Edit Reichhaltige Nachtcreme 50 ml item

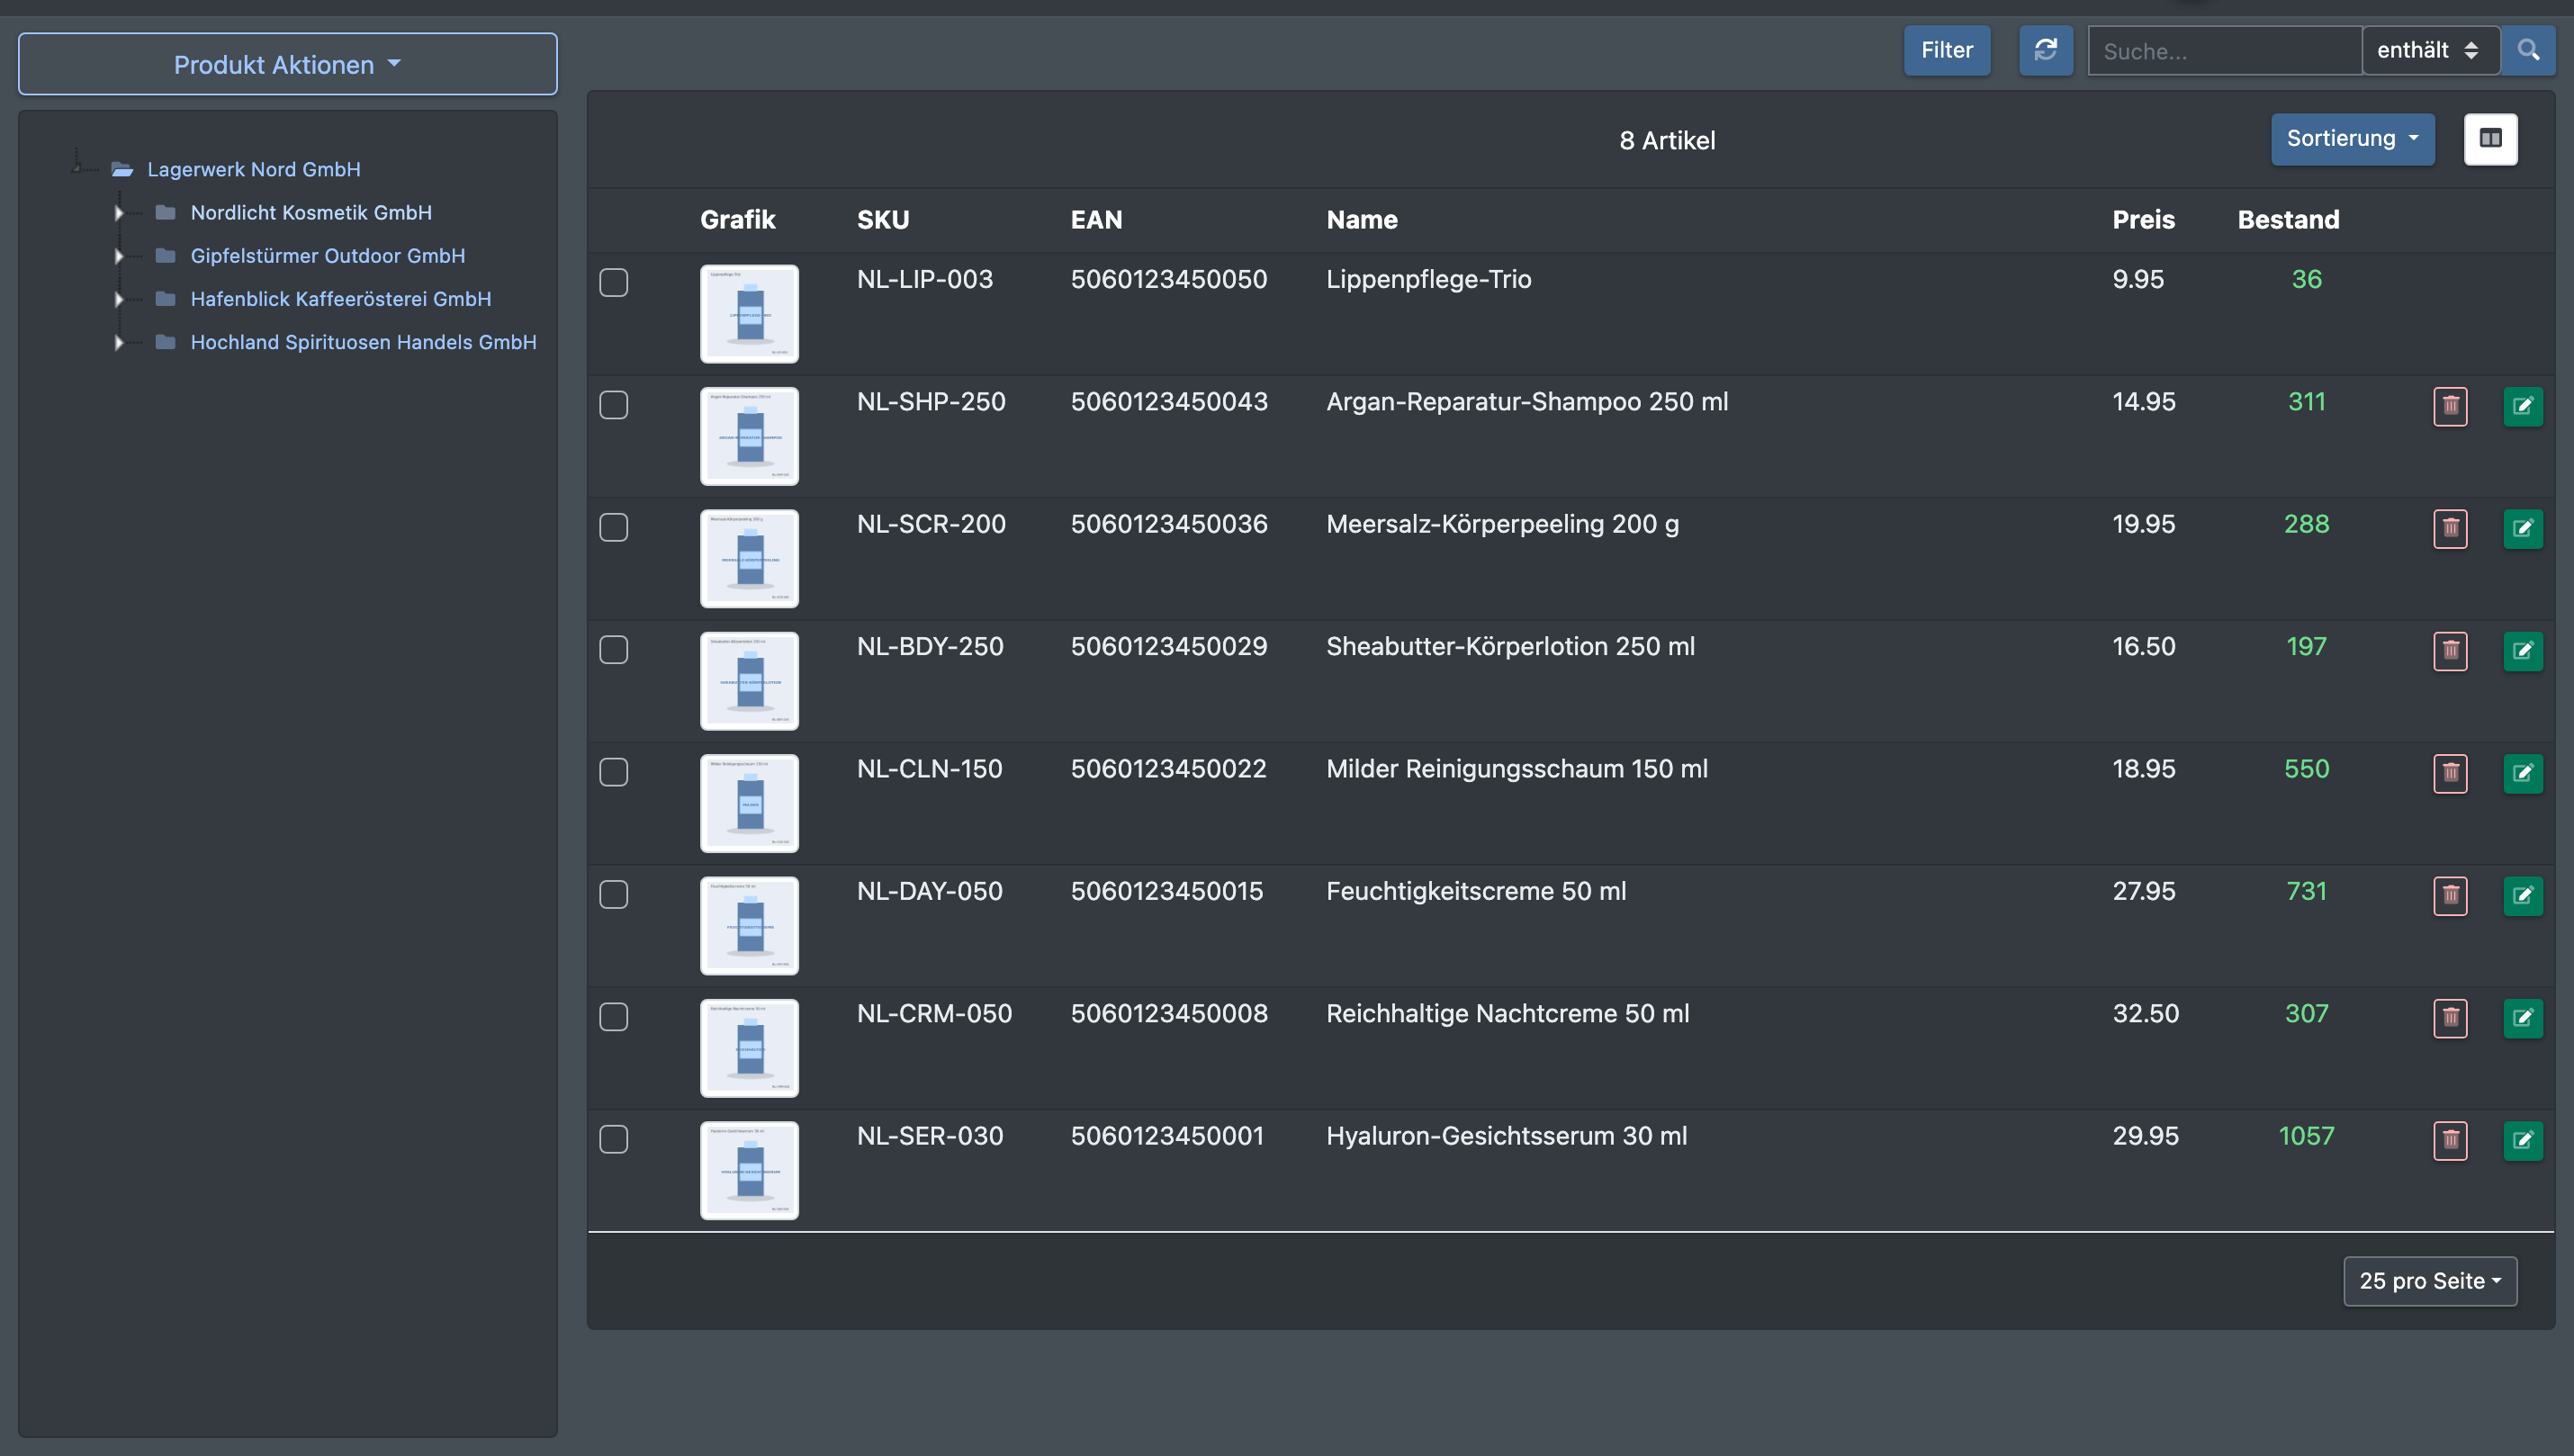[x=2523, y=1018]
